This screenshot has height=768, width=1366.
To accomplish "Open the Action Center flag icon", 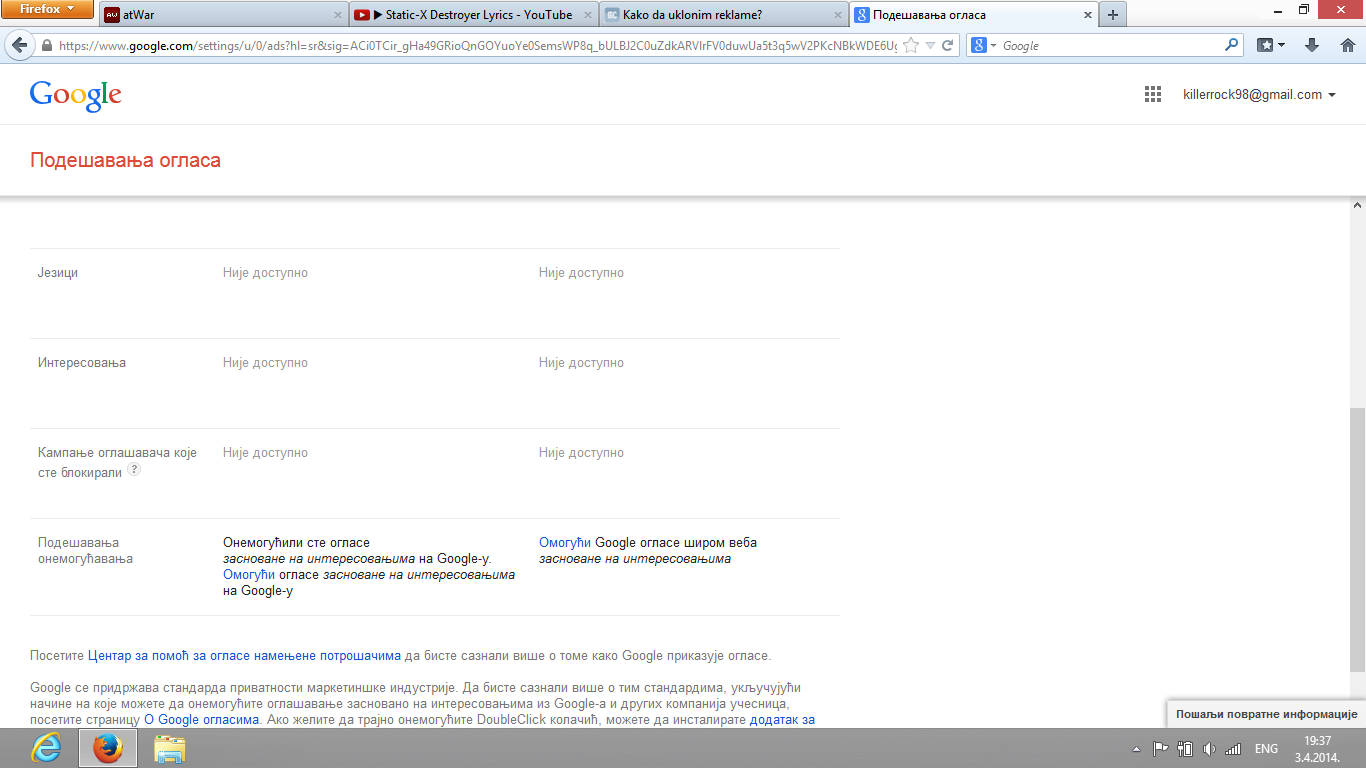I will tap(1160, 748).
